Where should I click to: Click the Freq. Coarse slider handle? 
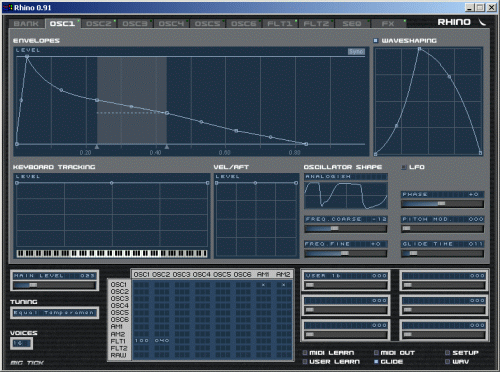point(334,228)
